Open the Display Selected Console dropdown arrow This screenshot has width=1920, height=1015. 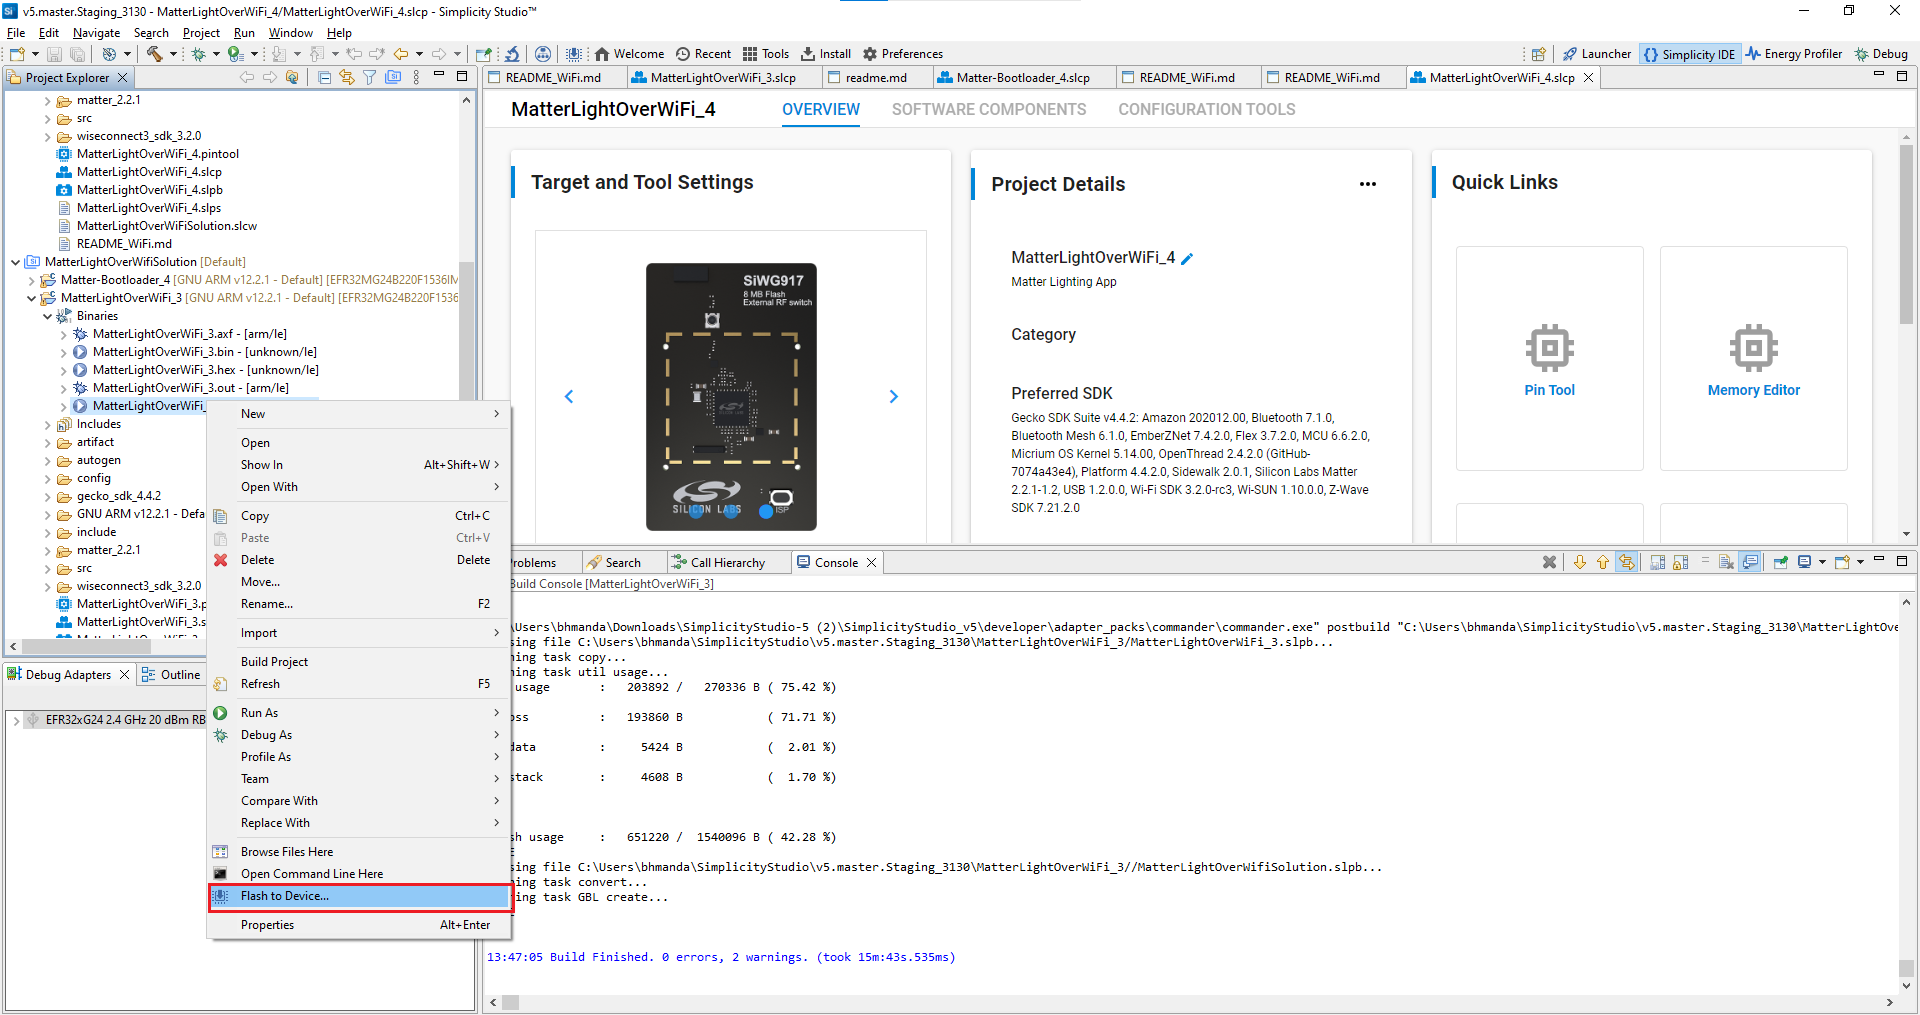click(1822, 563)
